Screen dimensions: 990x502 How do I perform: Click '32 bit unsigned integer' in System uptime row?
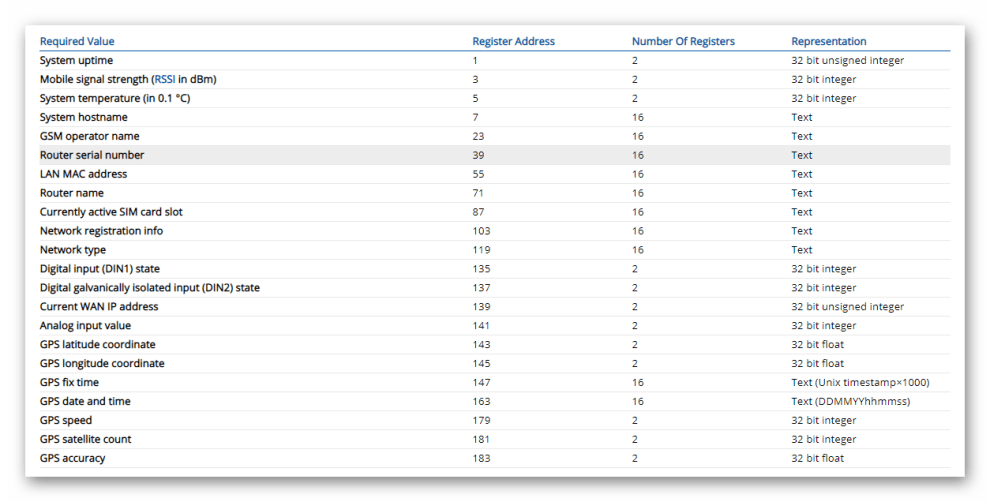click(x=847, y=61)
